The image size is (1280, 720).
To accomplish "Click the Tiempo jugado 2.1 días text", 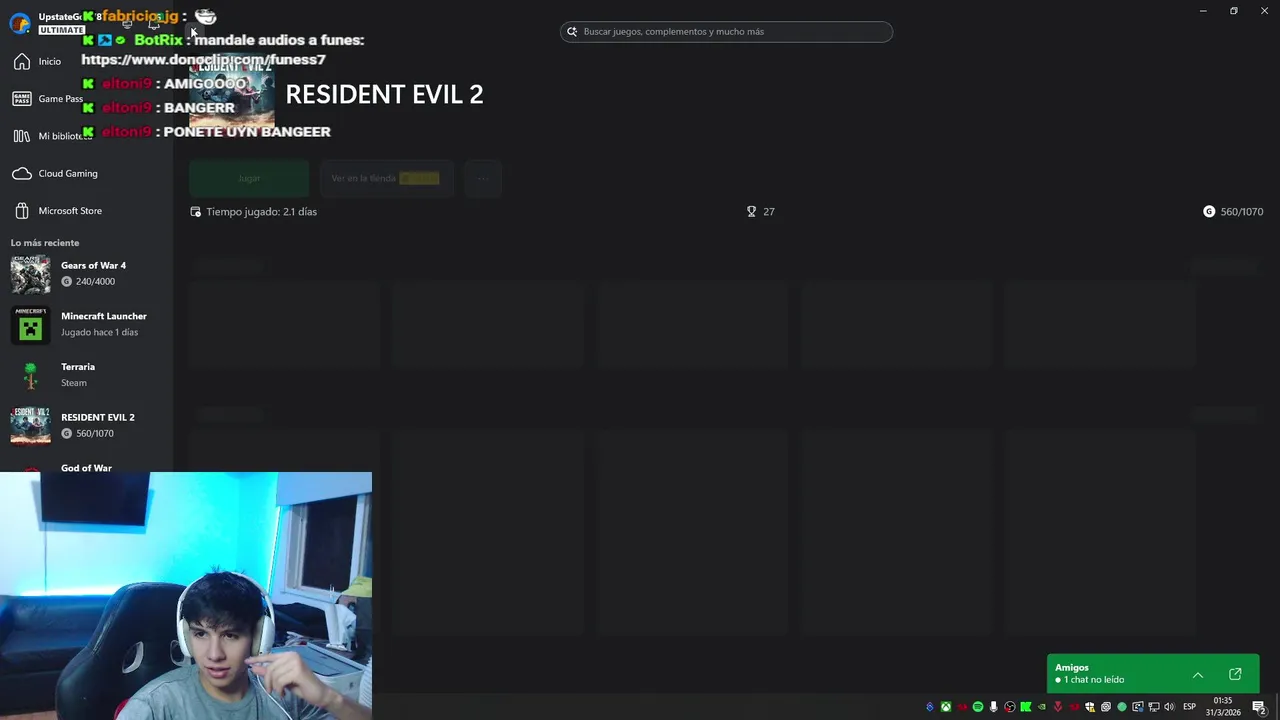I will 261,212.
